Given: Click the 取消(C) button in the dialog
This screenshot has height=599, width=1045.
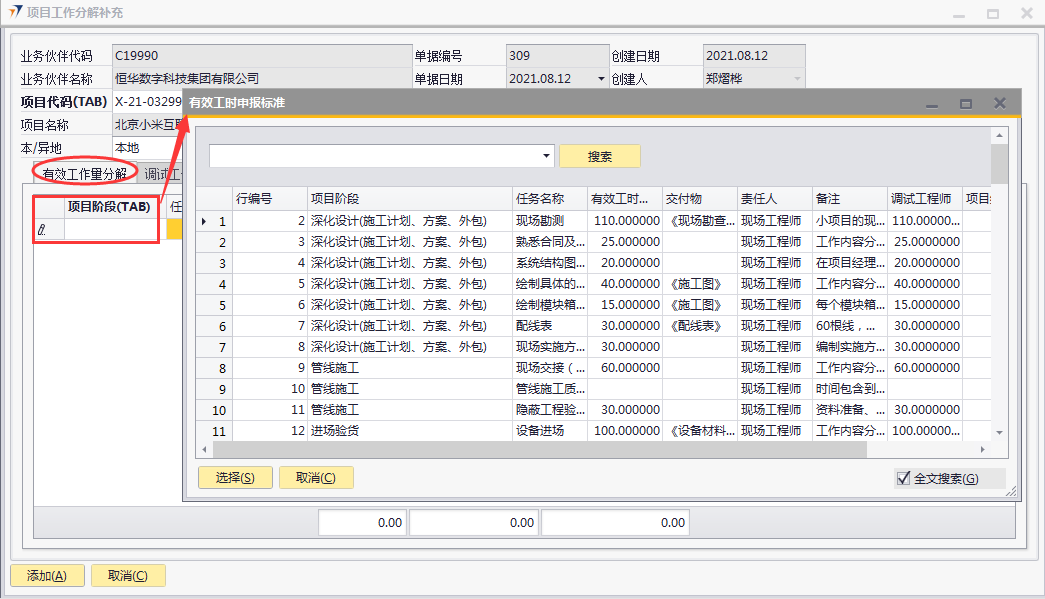Looking at the screenshot, I should [315, 478].
